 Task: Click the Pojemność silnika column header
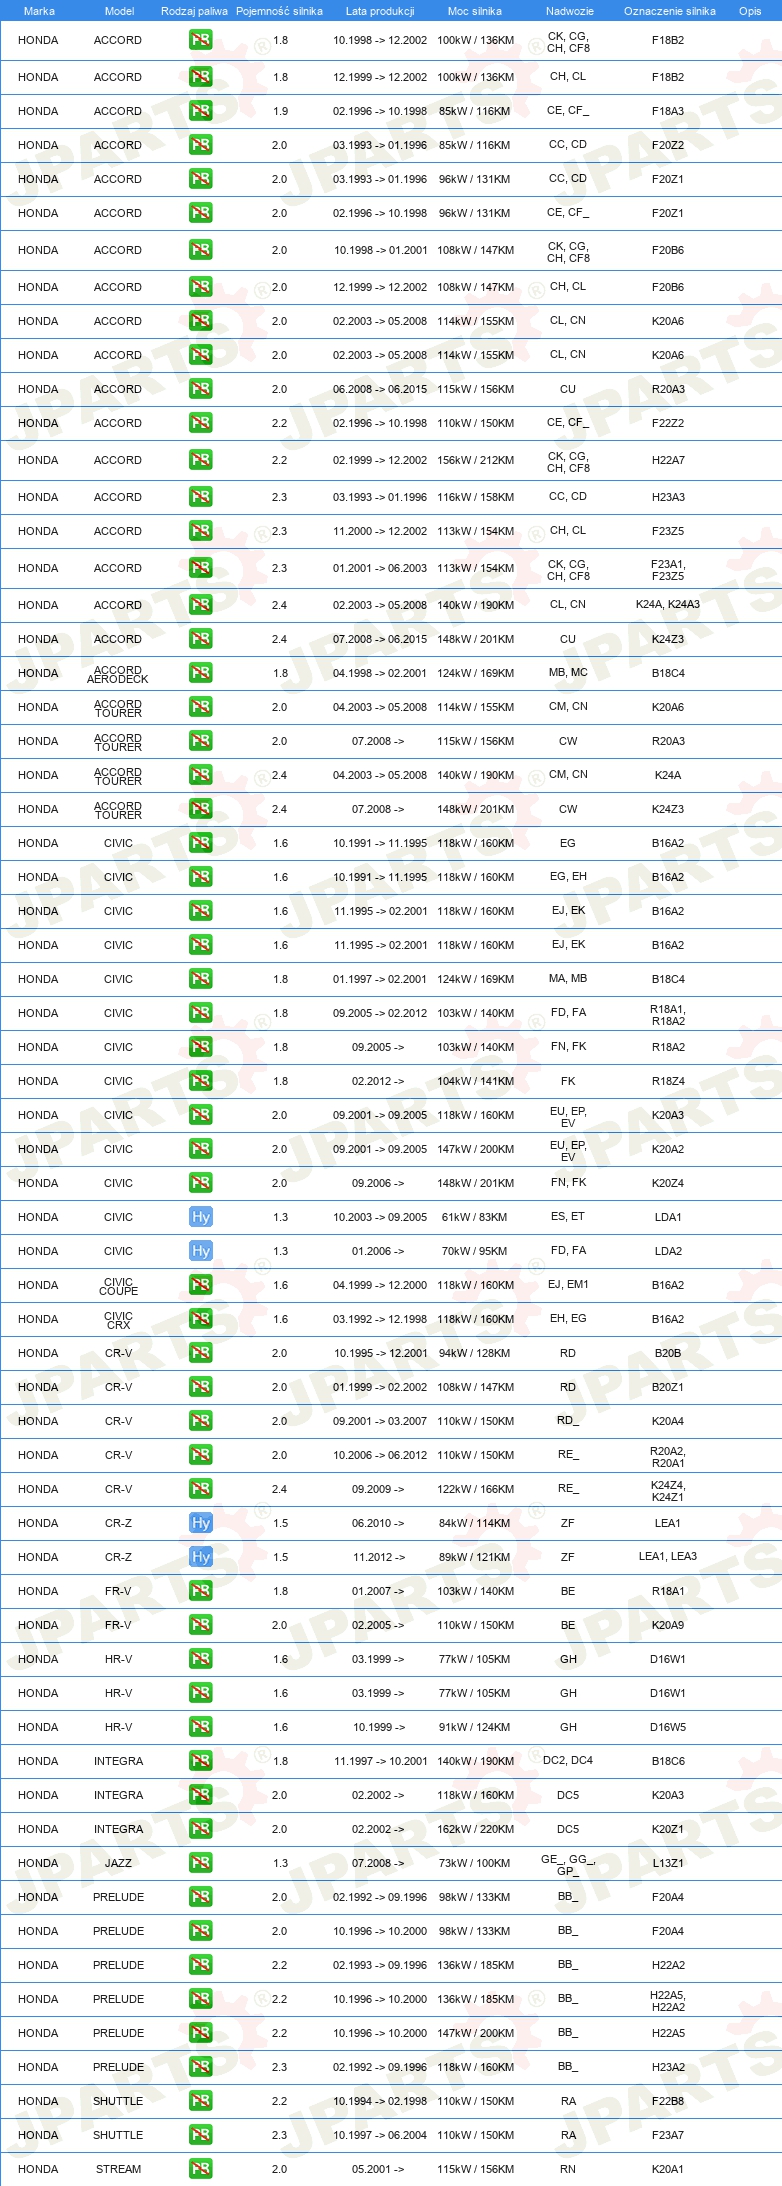(x=279, y=11)
